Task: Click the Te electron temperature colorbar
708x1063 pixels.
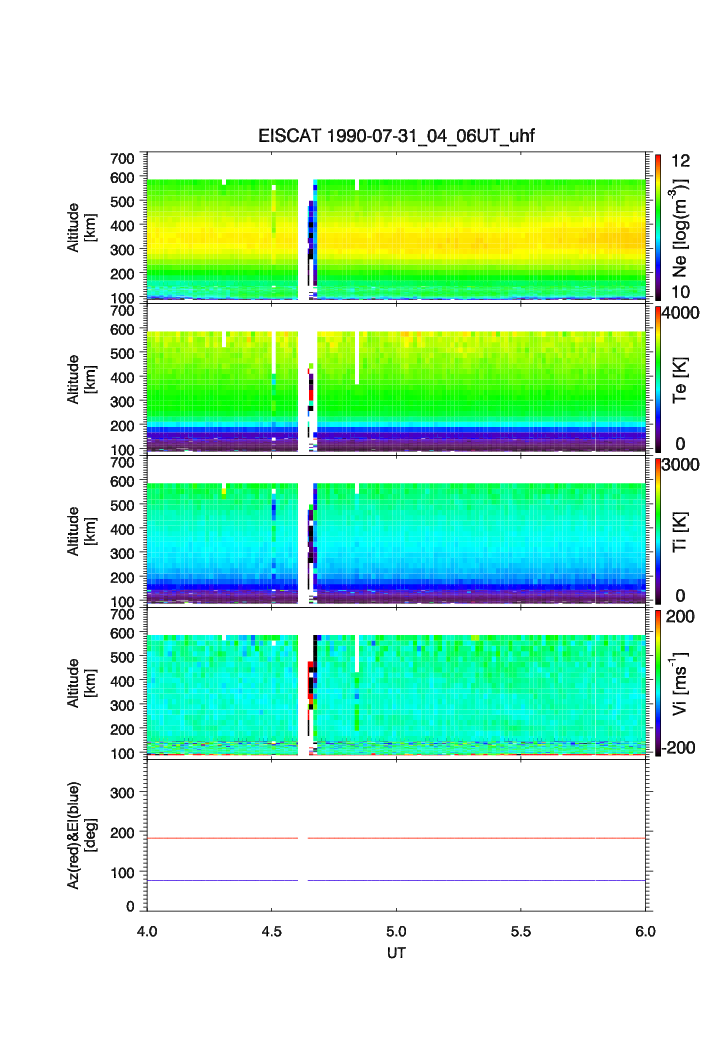Action: click(x=658, y=378)
